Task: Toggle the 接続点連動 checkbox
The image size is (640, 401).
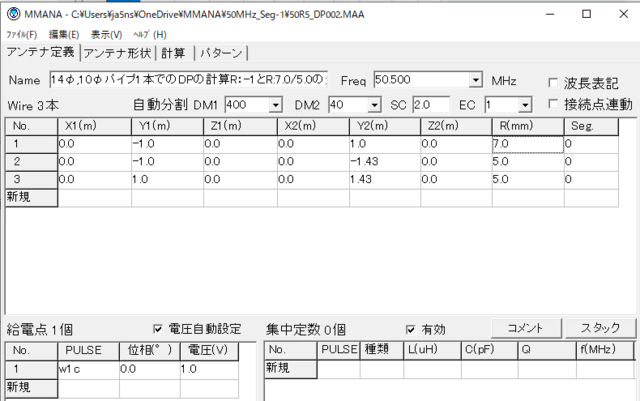Action: click(554, 104)
